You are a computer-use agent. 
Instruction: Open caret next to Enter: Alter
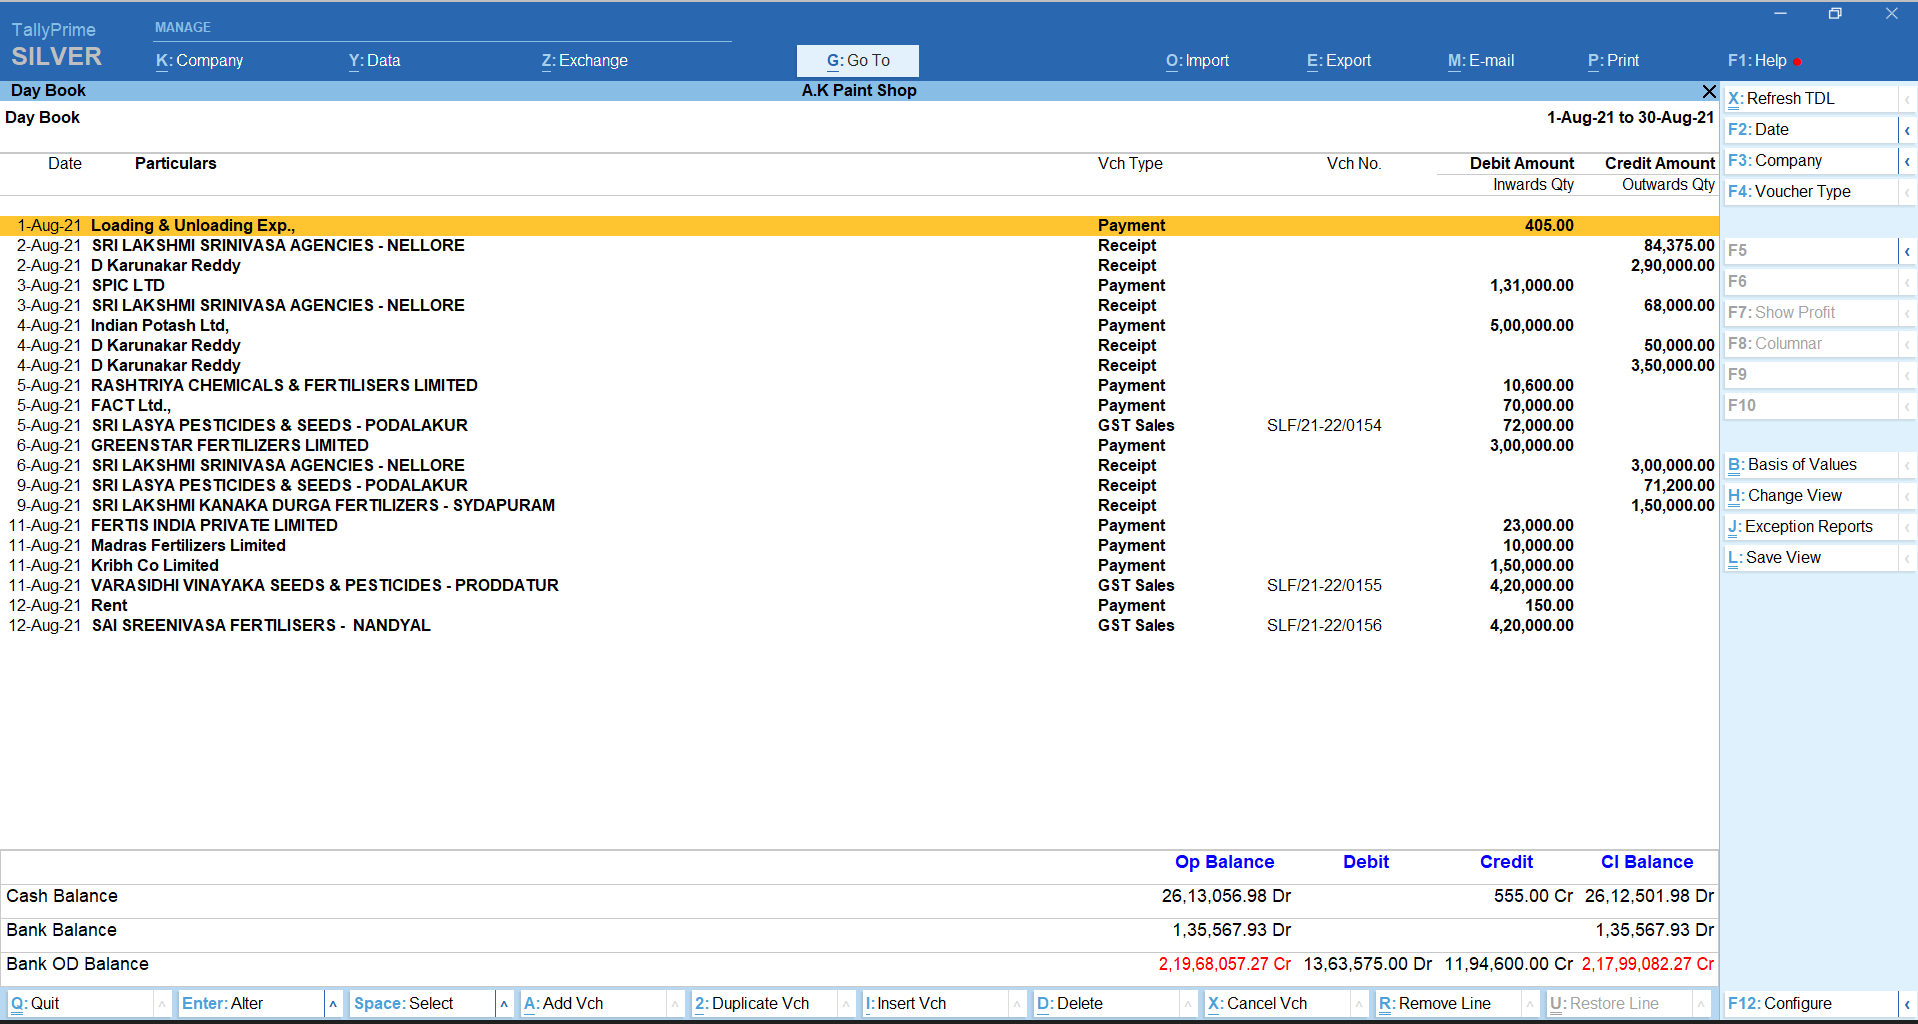tap(333, 1004)
